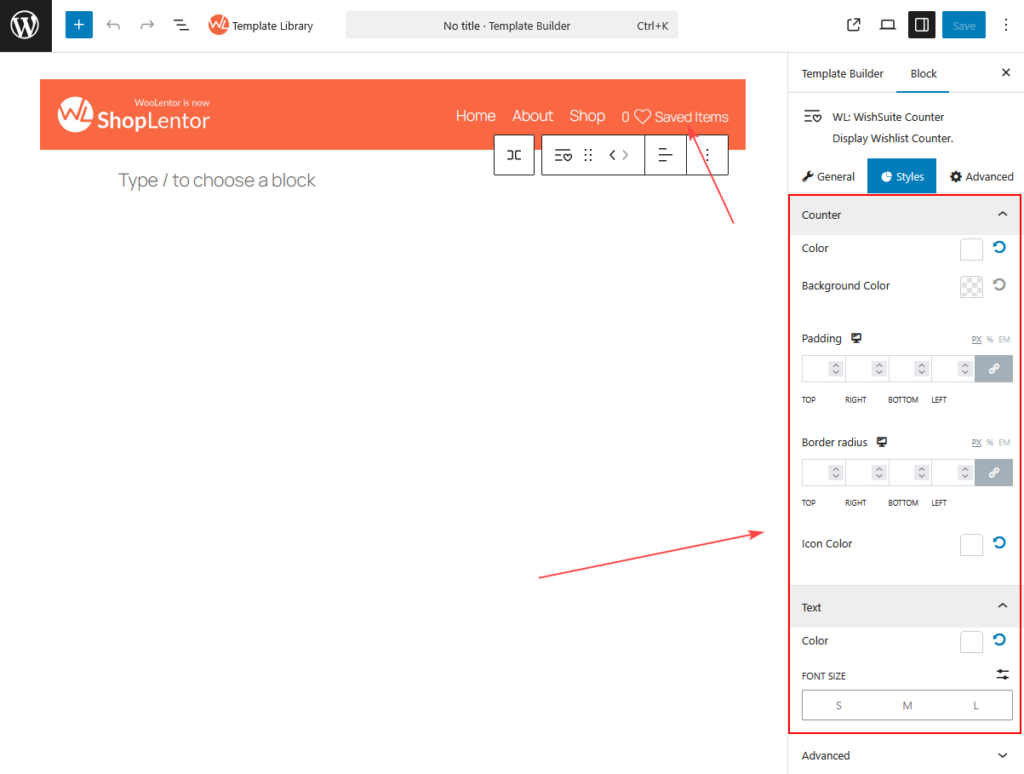Click the Save button
Viewport: 1024px width, 774px height.
(x=963, y=25)
